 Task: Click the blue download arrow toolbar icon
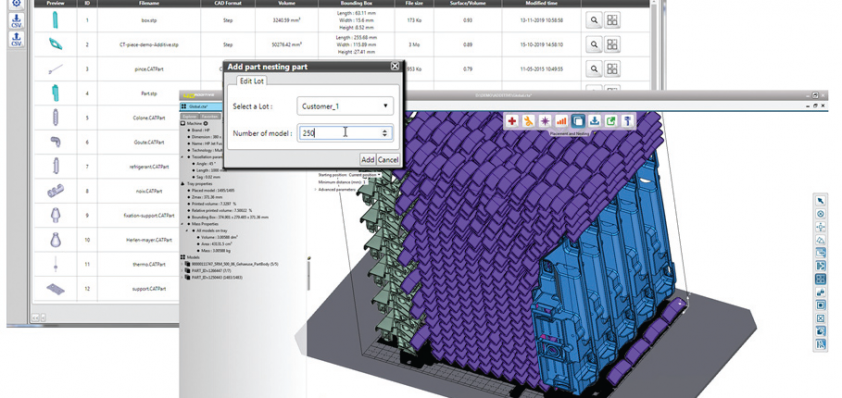[x=594, y=121]
